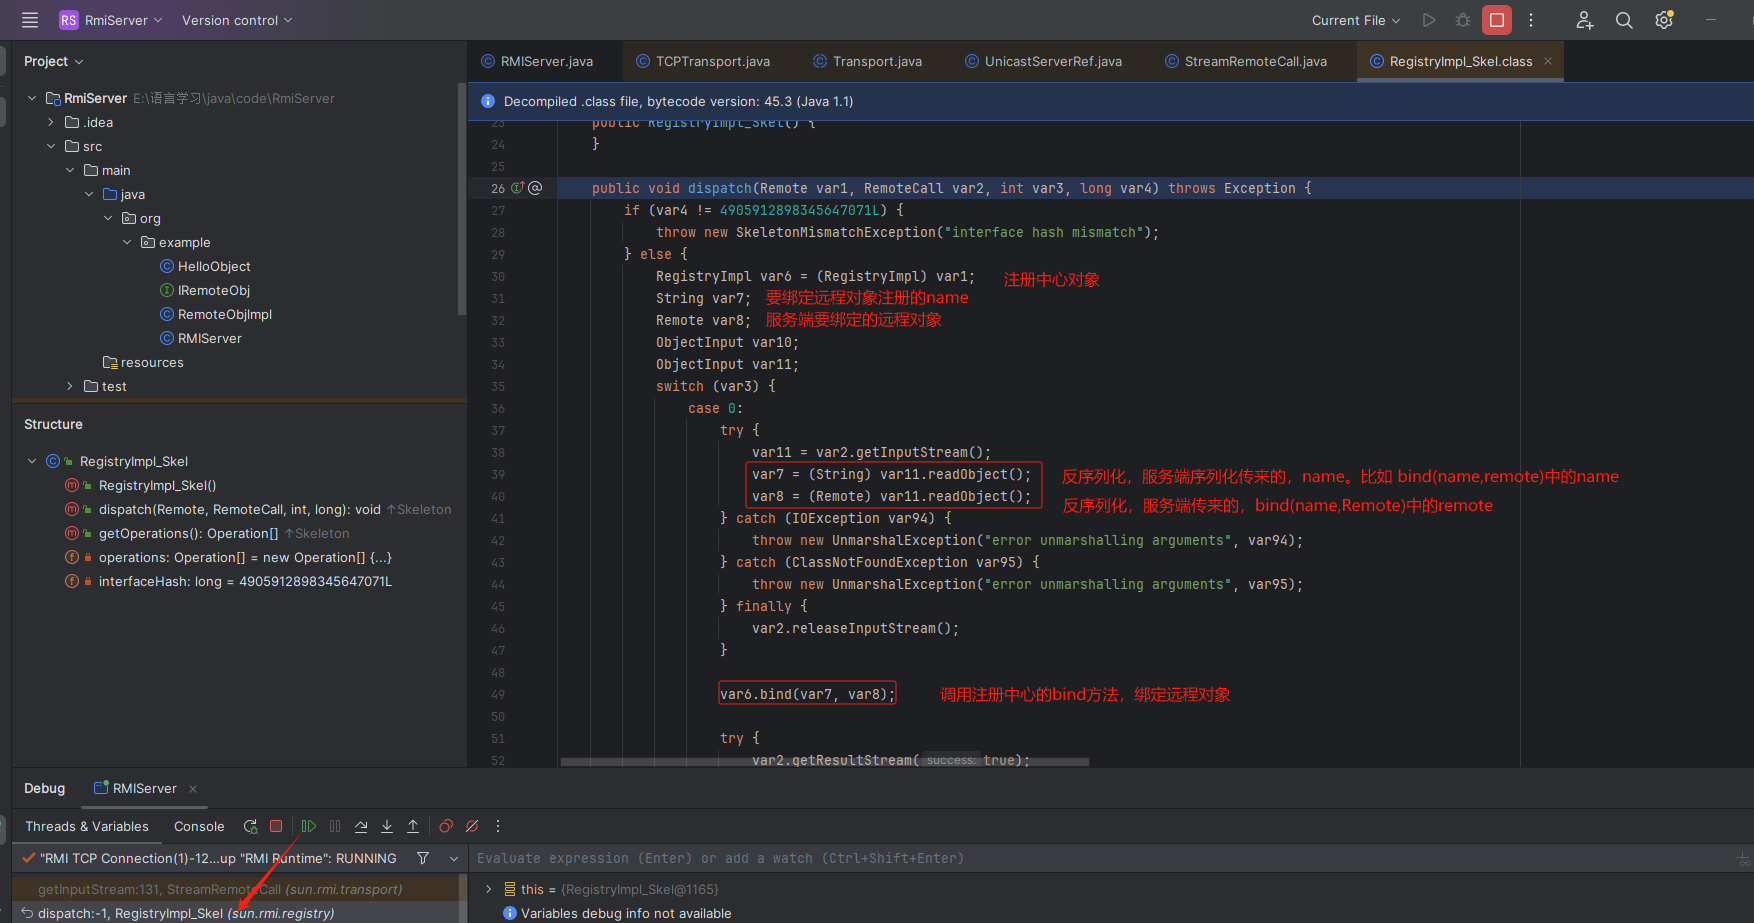Expand the test folder in Project tree

pyautogui.click(x=69, y=386)
